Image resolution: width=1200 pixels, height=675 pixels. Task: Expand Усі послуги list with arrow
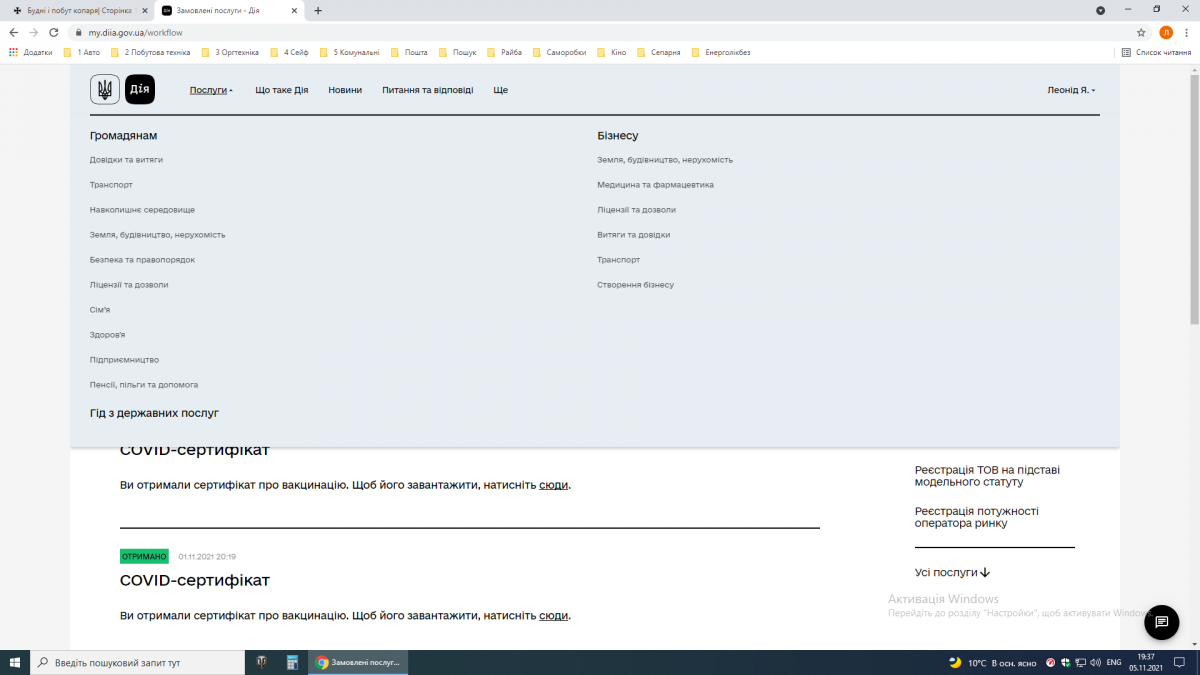tap(952, 573)
